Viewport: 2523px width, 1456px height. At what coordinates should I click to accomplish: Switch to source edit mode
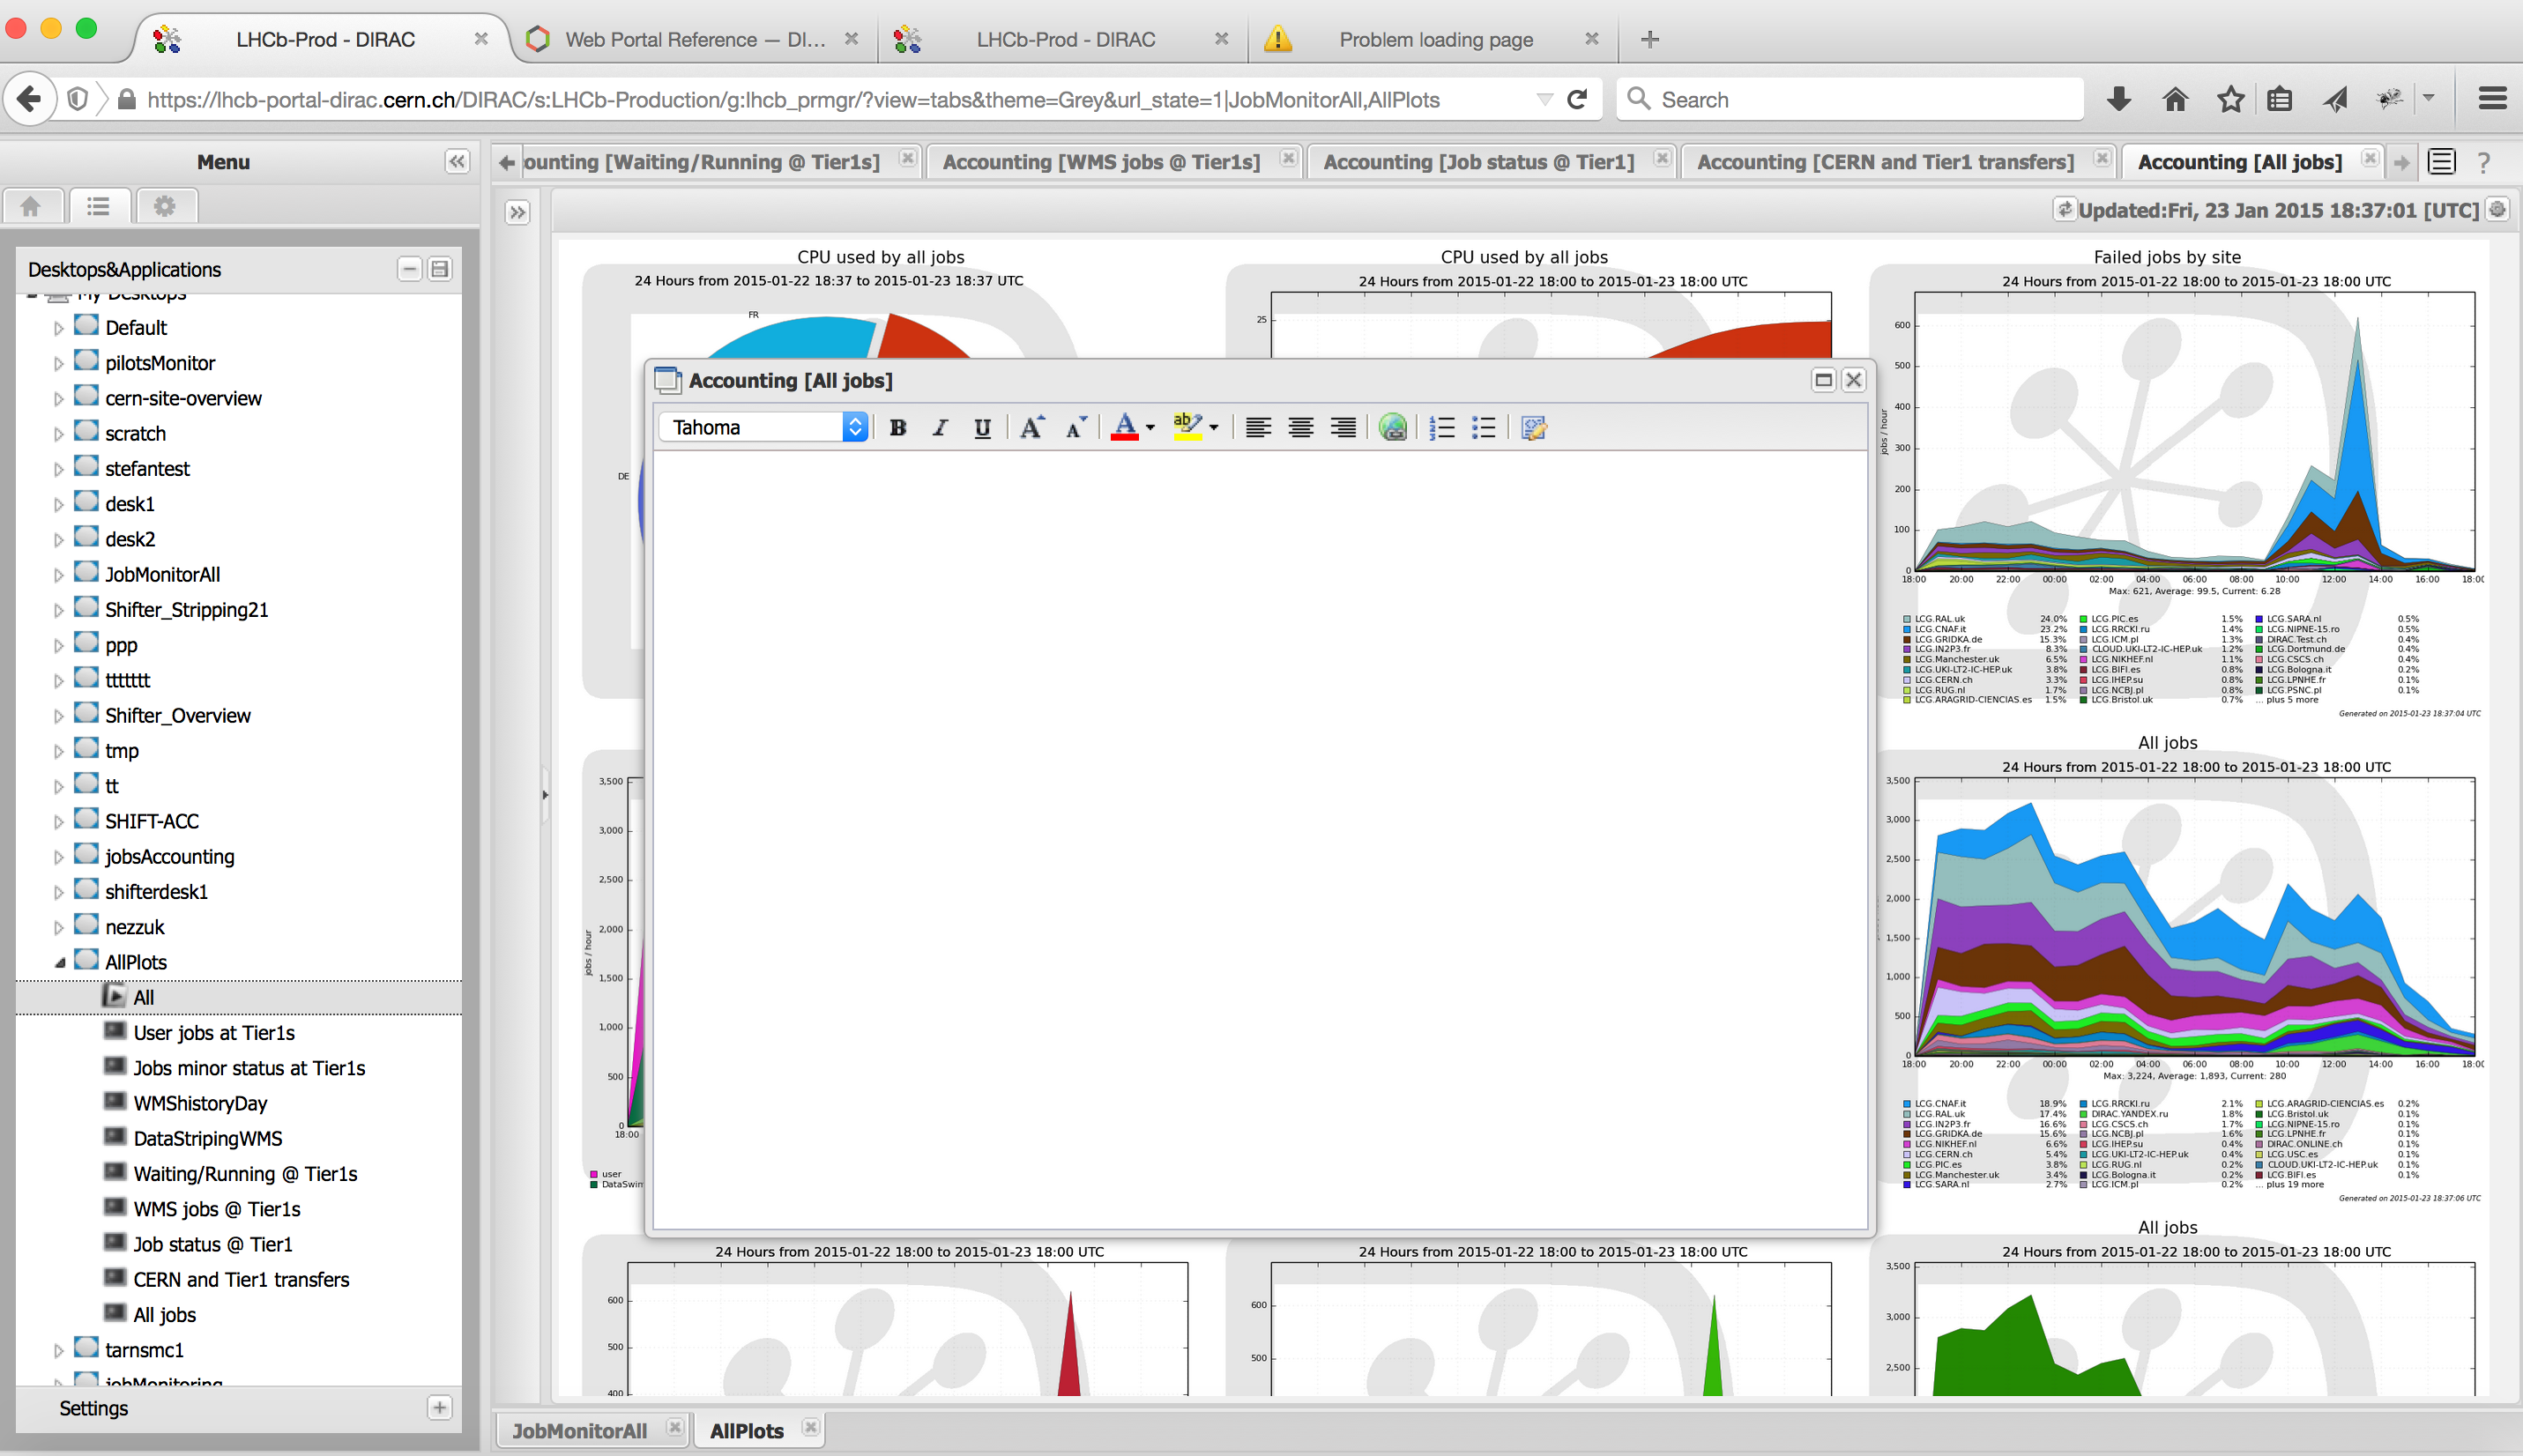[1533, 428]
